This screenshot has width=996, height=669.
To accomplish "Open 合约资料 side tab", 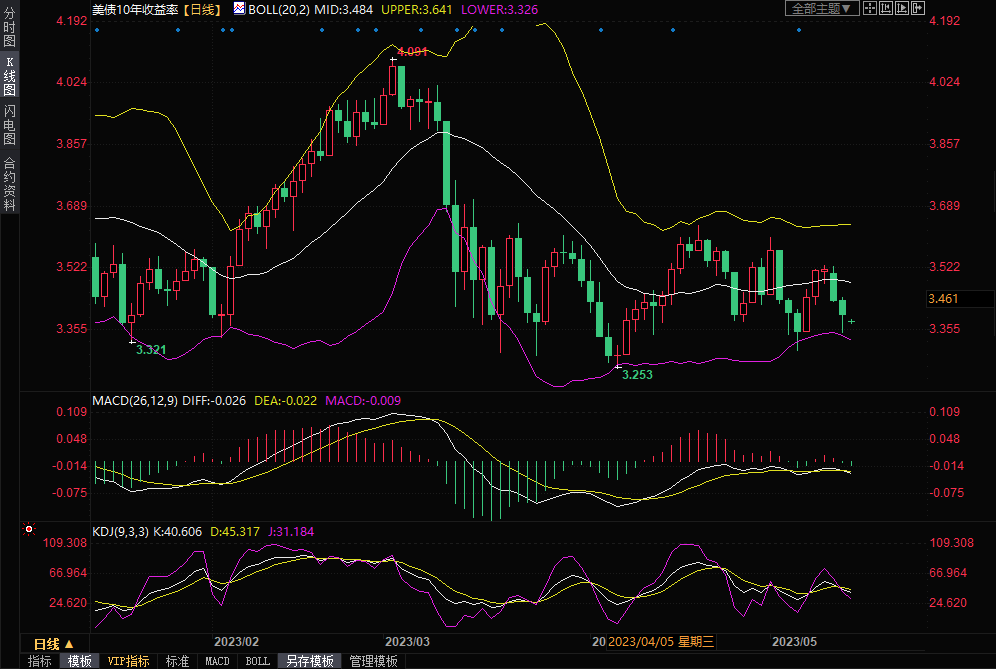I will click(x=9, y=184).
